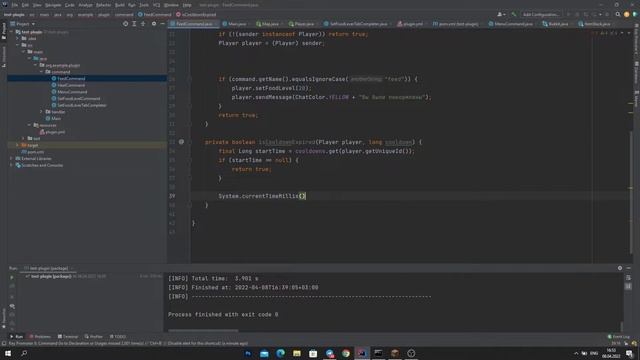Click the Select Opened File locate icon
The image size is (640, 360).
click(x=125, y=24)
